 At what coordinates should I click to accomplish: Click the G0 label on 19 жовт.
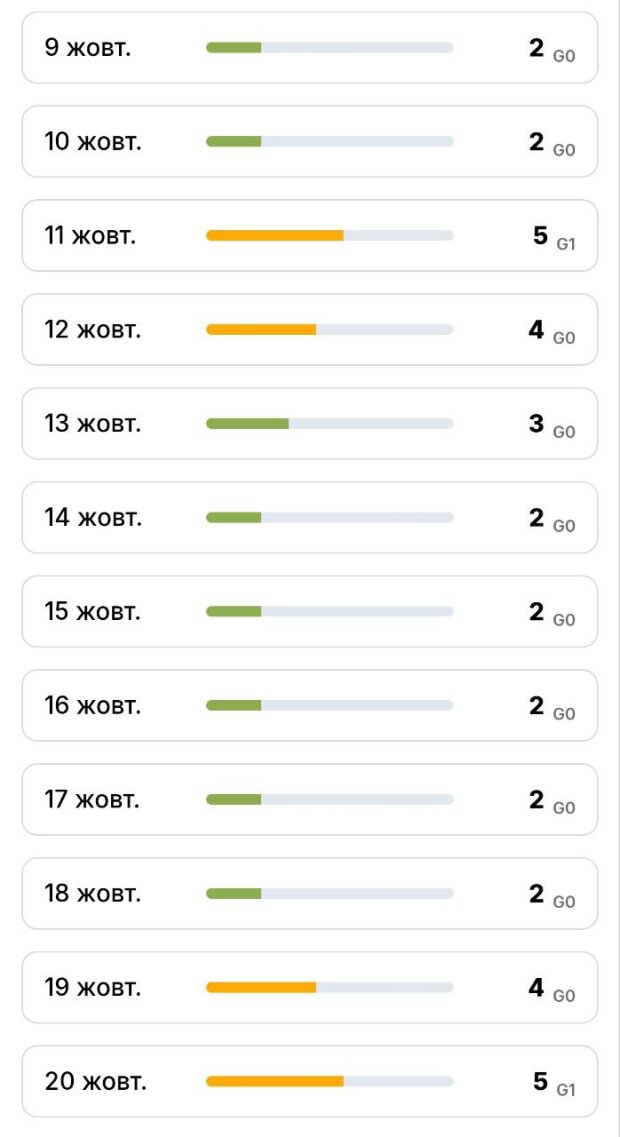[565, 996]
